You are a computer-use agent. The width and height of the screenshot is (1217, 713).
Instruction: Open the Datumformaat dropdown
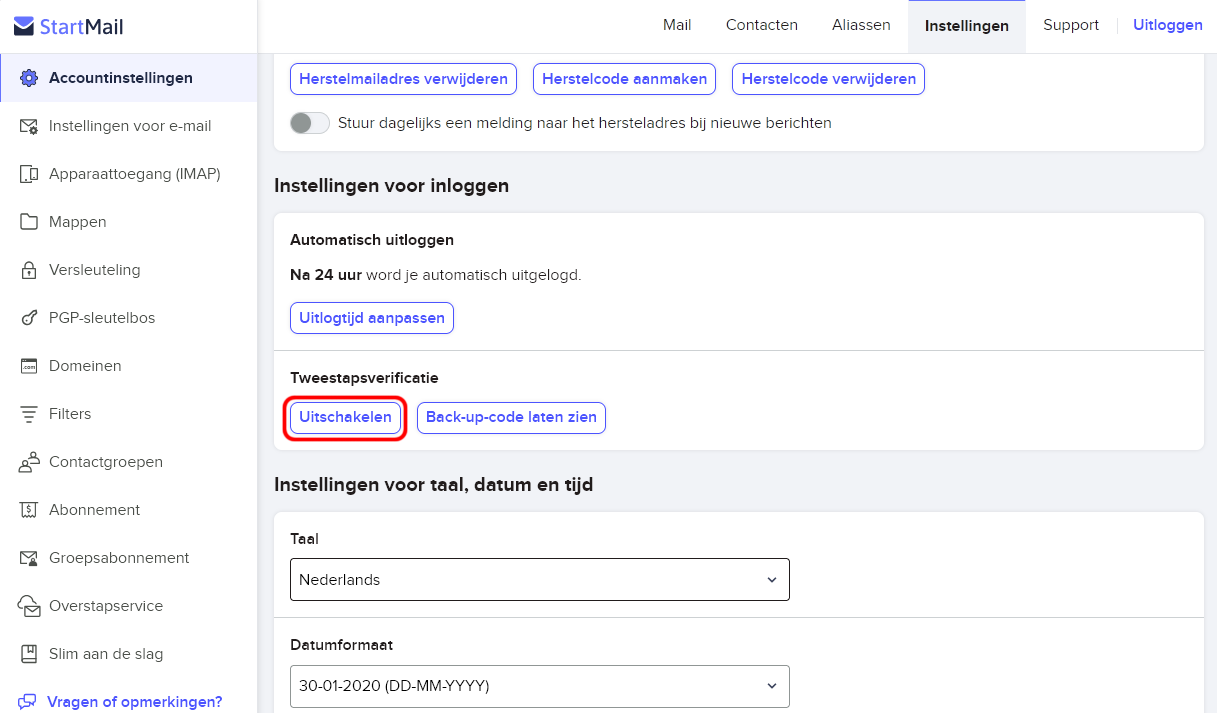[540, 685]
